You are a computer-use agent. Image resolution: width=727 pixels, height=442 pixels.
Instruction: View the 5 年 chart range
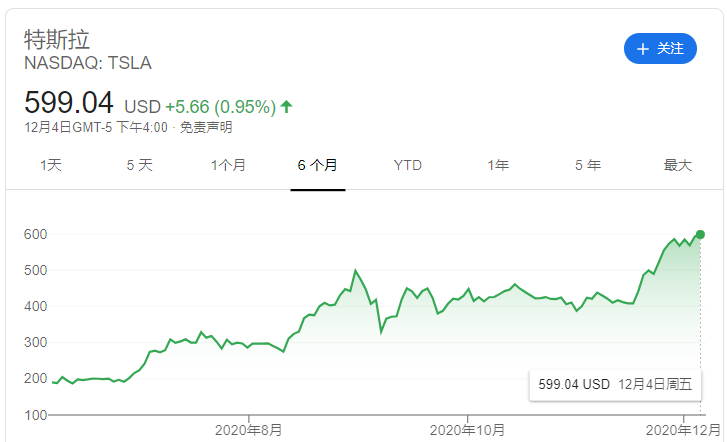coord(587,165)
